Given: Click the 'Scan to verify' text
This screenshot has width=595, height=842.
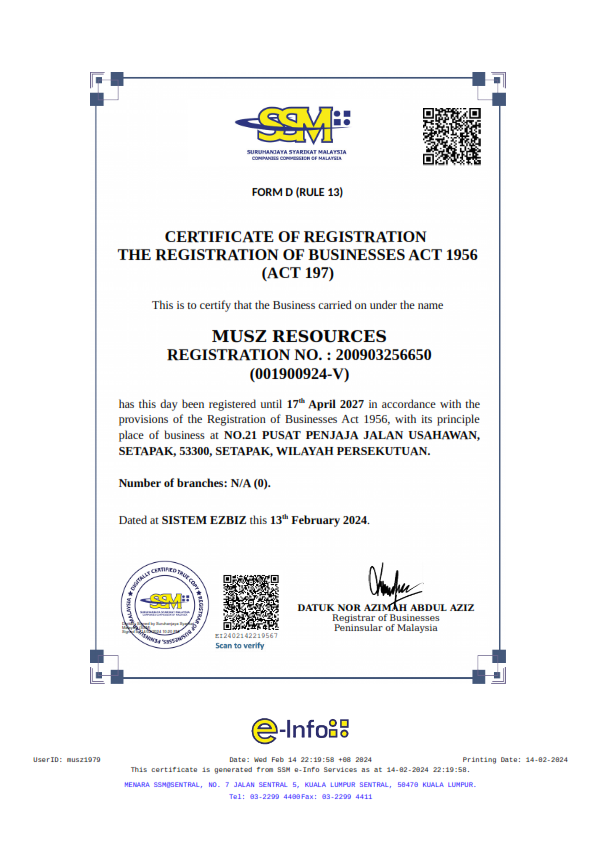Looking at the screenshot, I should click(240, 645).
